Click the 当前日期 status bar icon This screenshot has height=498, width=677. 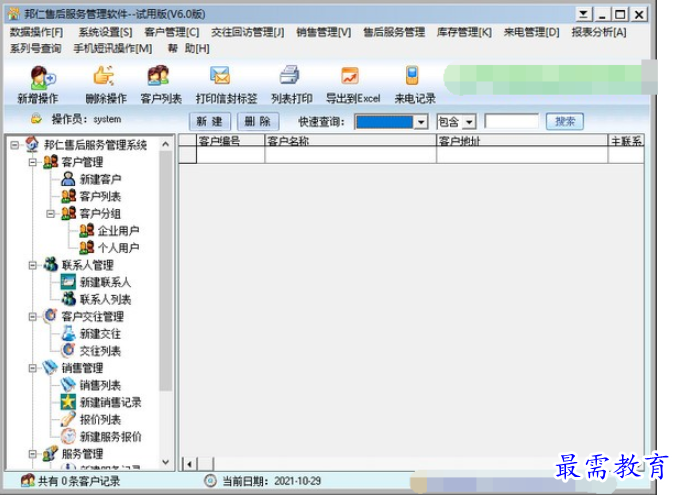click(x=210, y=481)
